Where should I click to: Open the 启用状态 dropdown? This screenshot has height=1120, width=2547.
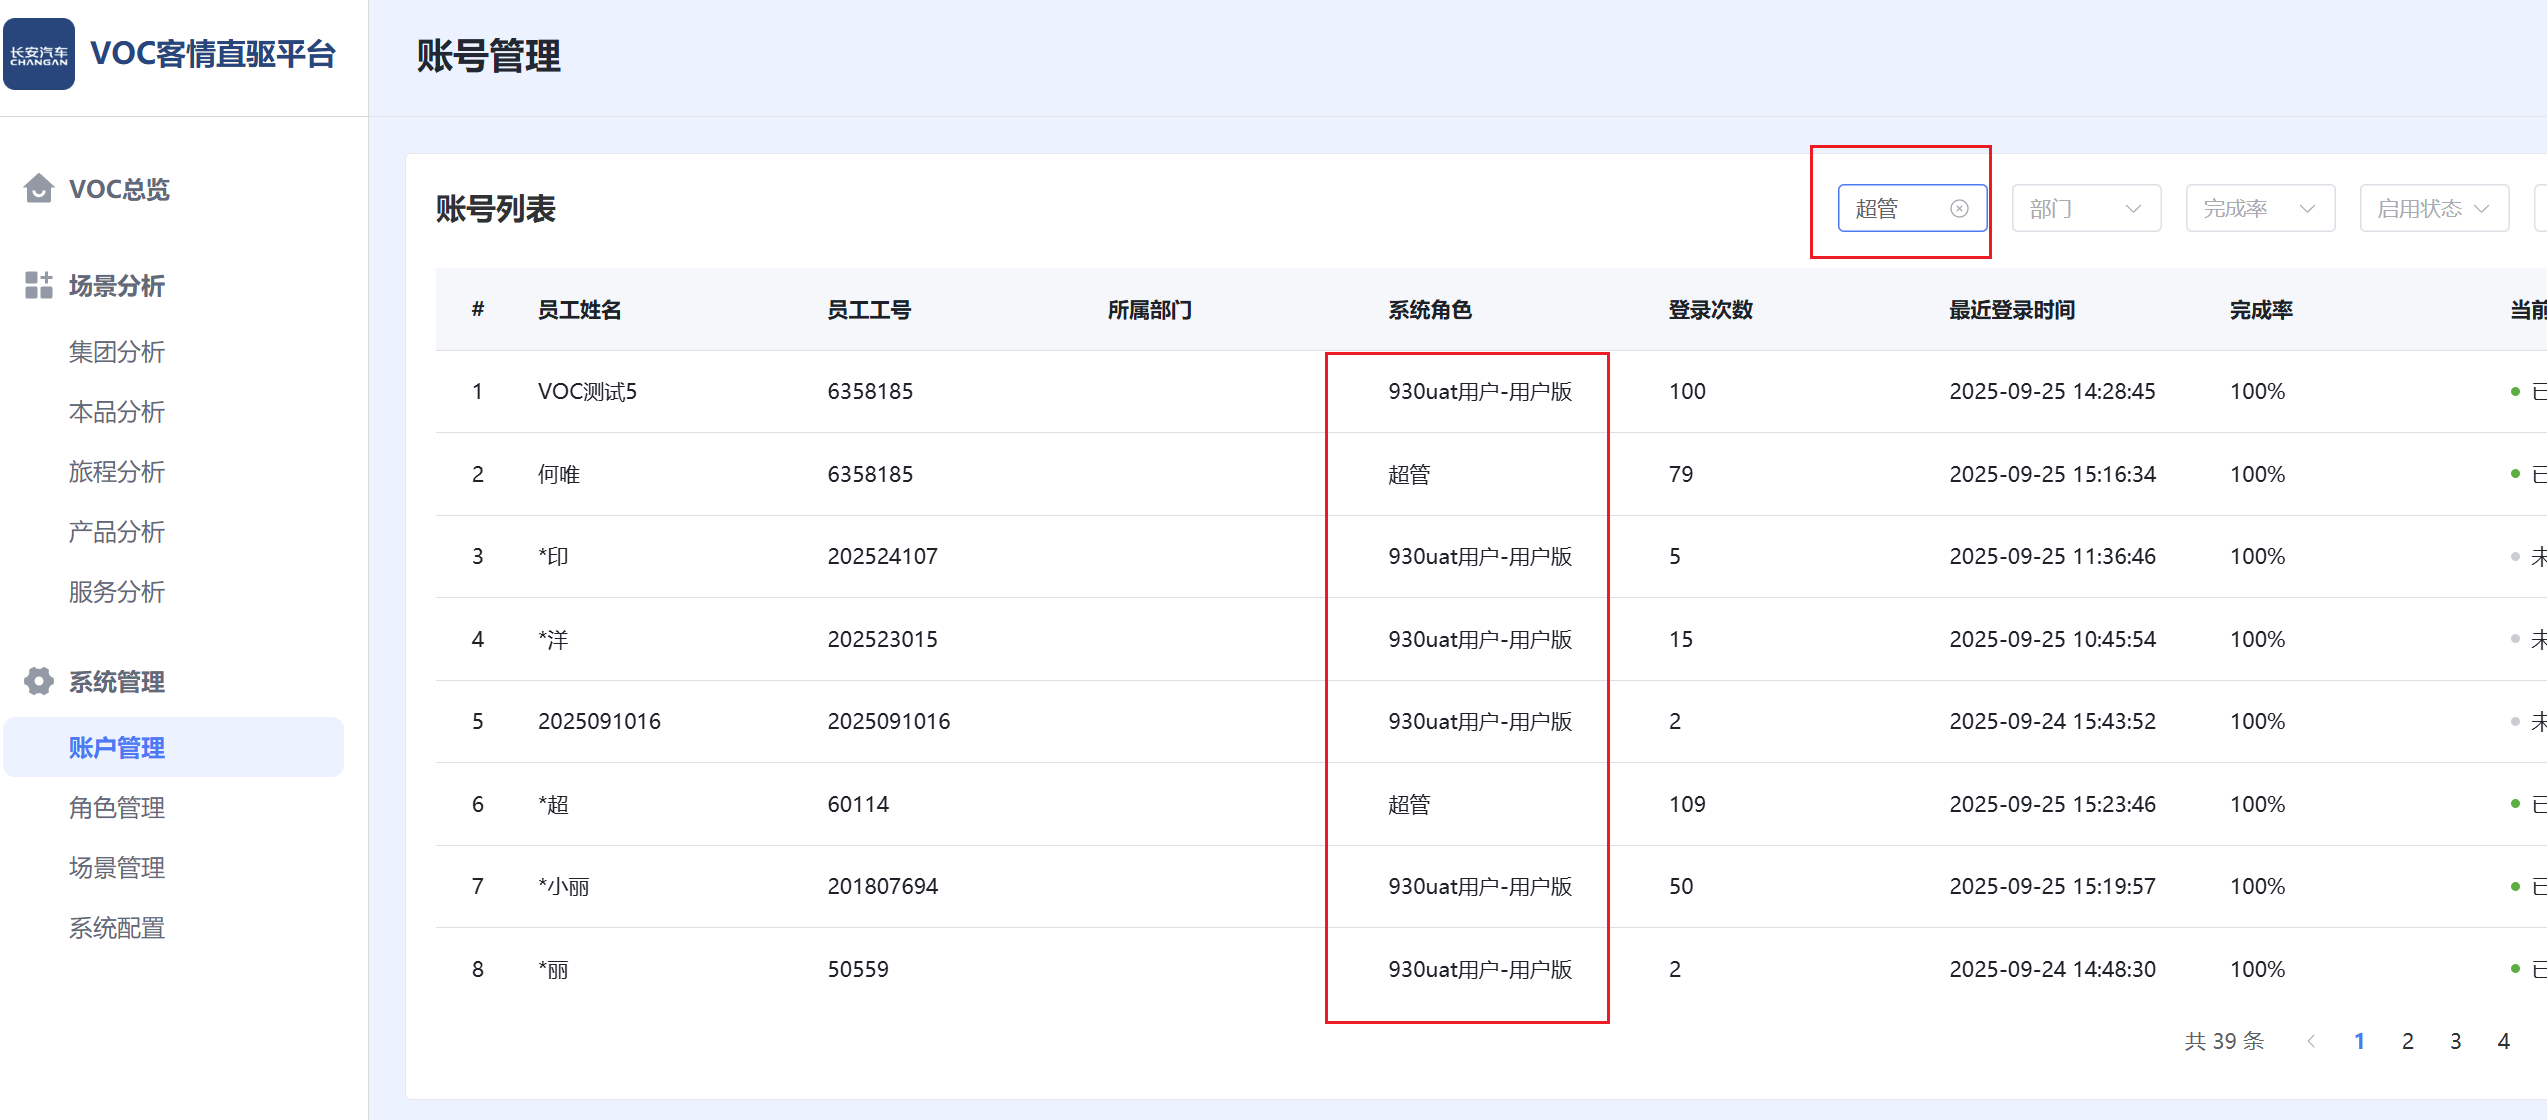point(2433,208)
